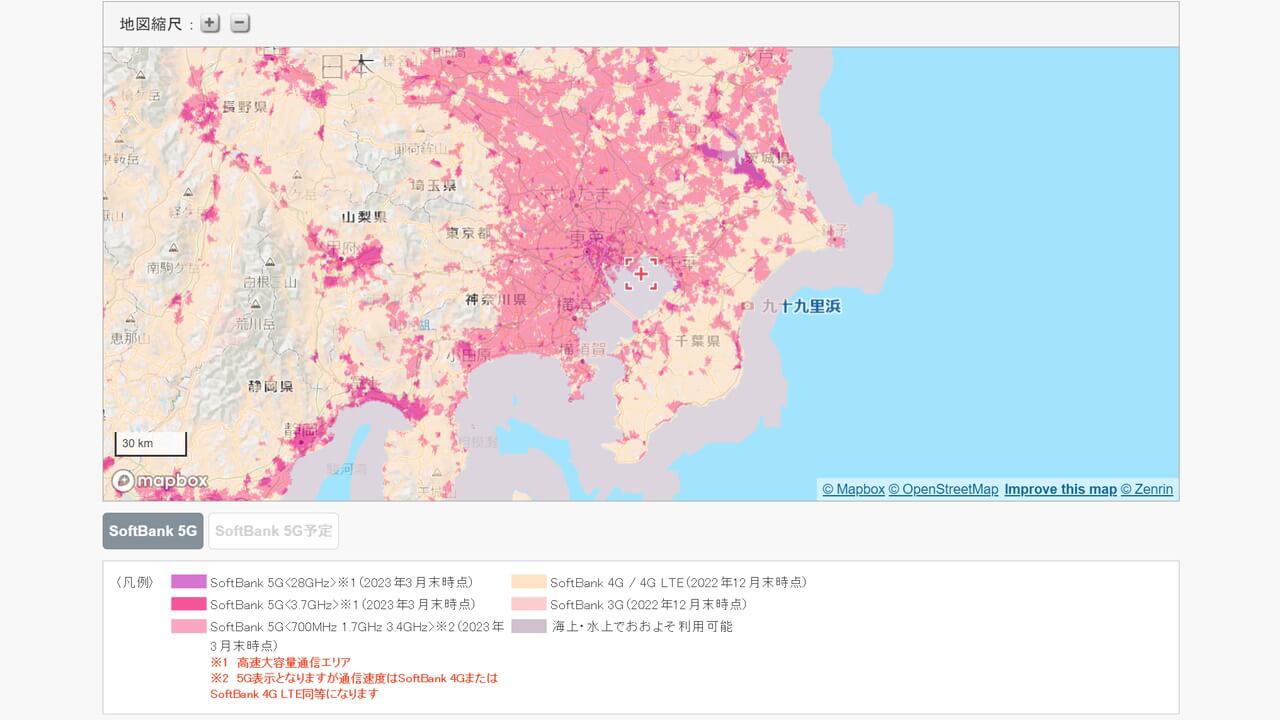Image resolution: width=1280 pixels, height=720 pixels.
Task: Select the SoftBank 5G tab
Action: (152, 530)
